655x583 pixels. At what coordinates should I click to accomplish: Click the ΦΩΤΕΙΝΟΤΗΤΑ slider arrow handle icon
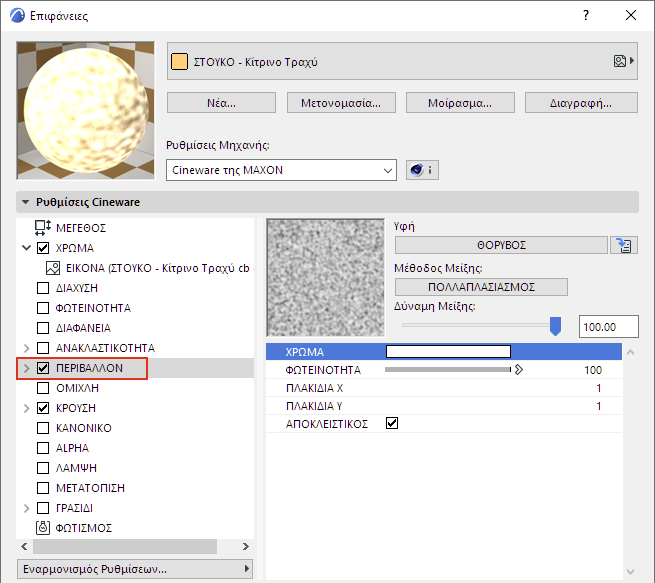(518, 370)
